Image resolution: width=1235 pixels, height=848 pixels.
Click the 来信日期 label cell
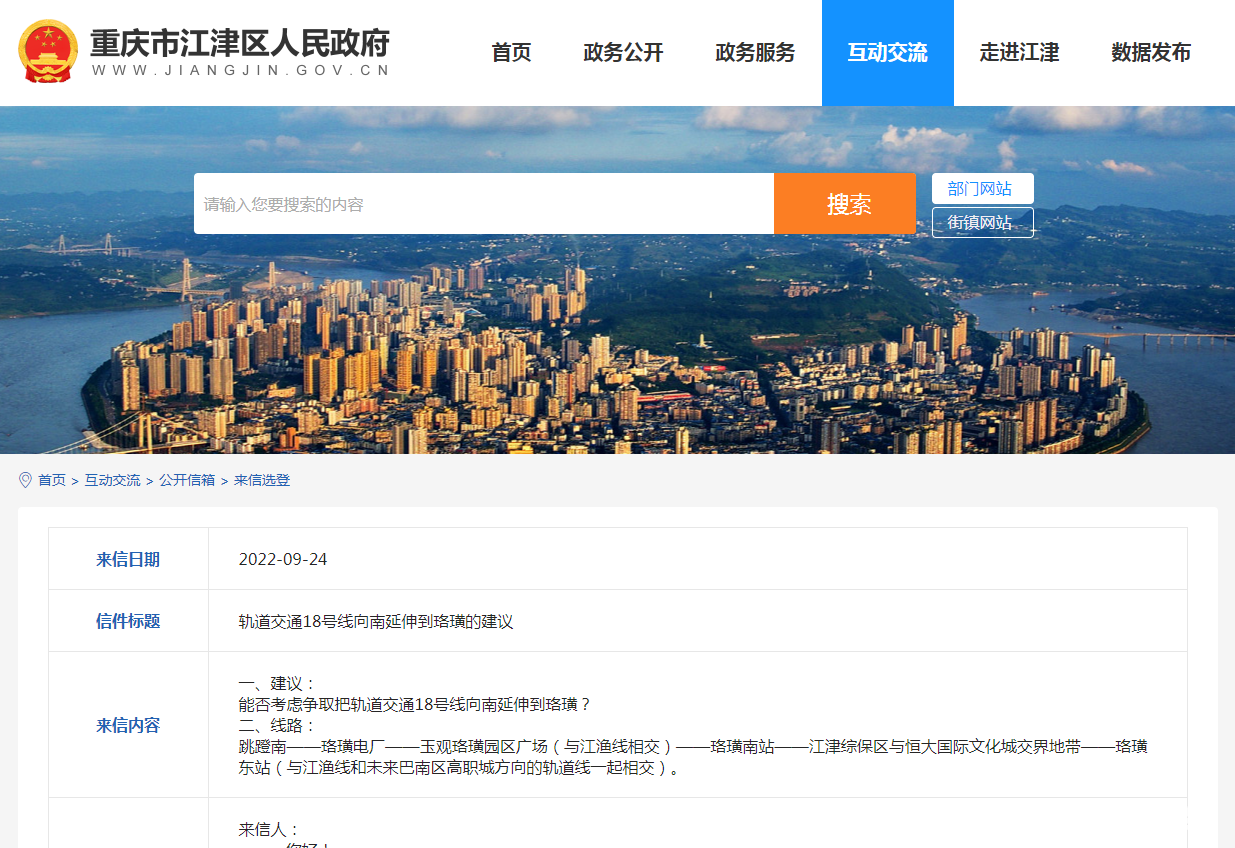(128, 559)
